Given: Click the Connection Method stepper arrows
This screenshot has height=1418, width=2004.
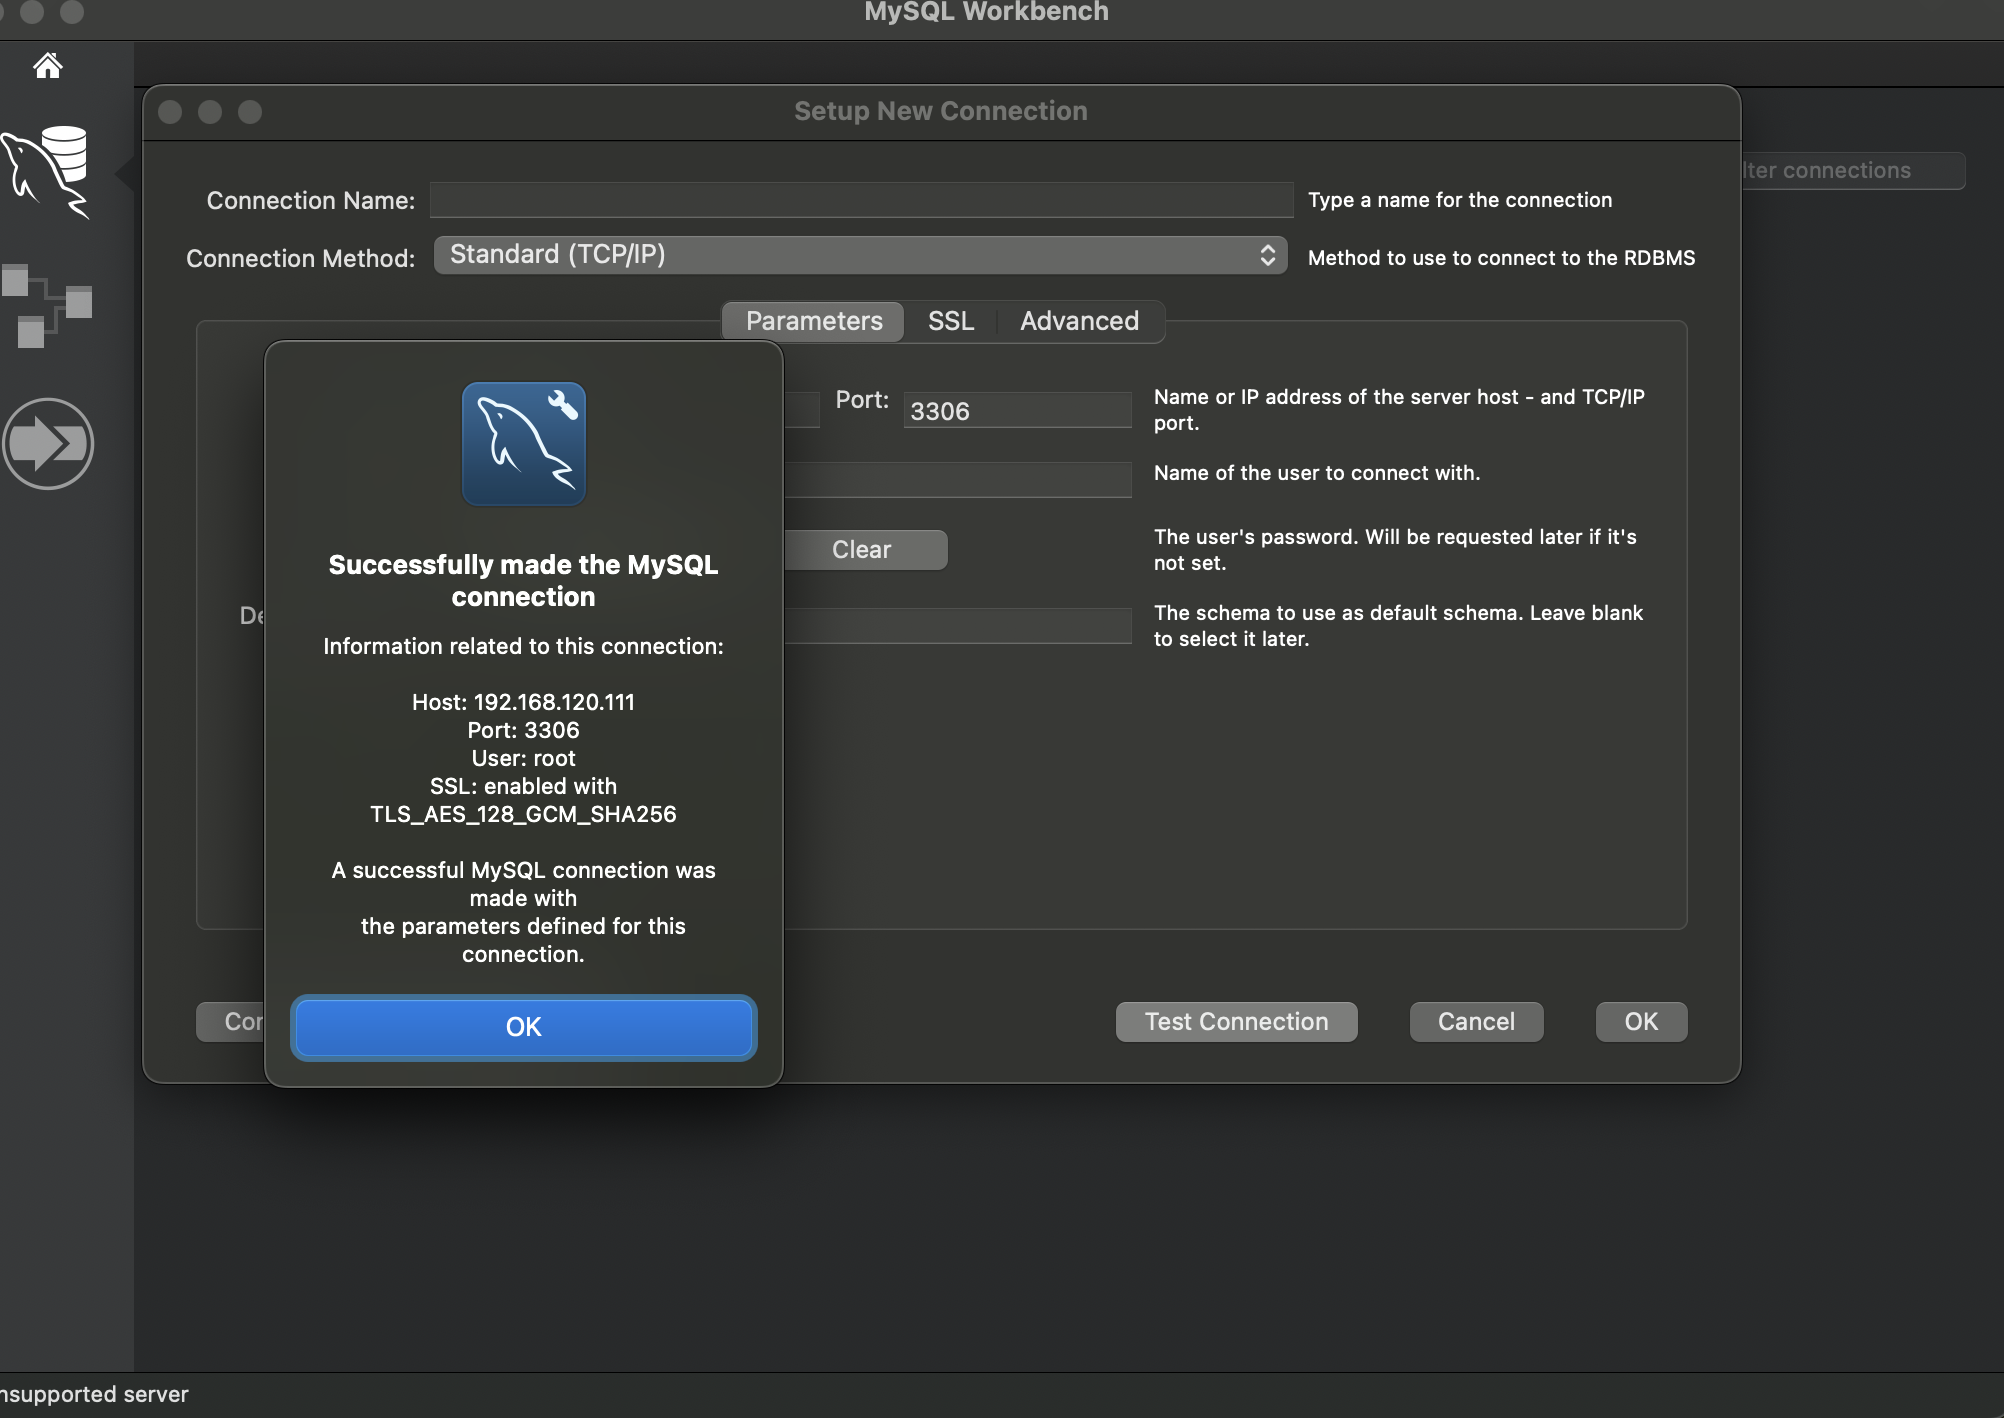Looking at the screenshot, I should coord(1267,255).
